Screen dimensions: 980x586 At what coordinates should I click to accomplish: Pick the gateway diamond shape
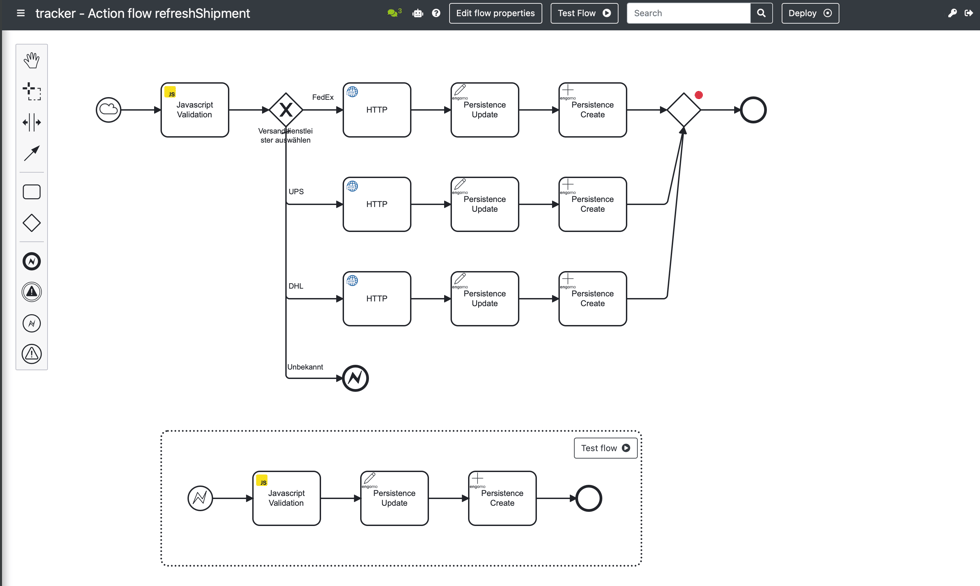(32, 223)
